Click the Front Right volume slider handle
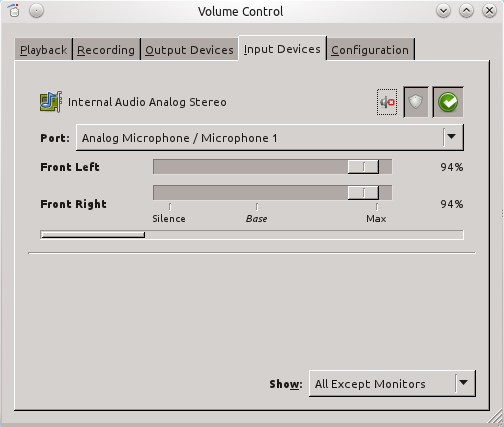This screenshot has width=504, height=427. (x=363, y=193)
